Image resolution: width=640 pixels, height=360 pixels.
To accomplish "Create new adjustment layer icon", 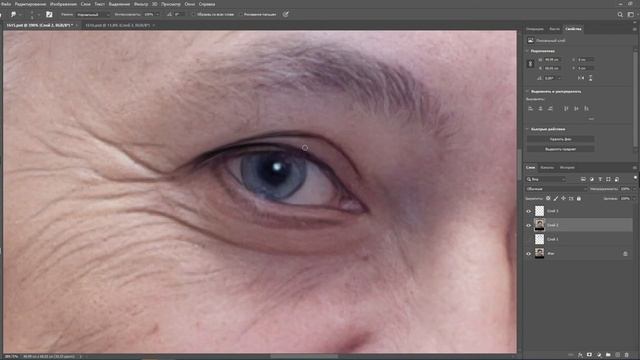I will tap(599, 355).
